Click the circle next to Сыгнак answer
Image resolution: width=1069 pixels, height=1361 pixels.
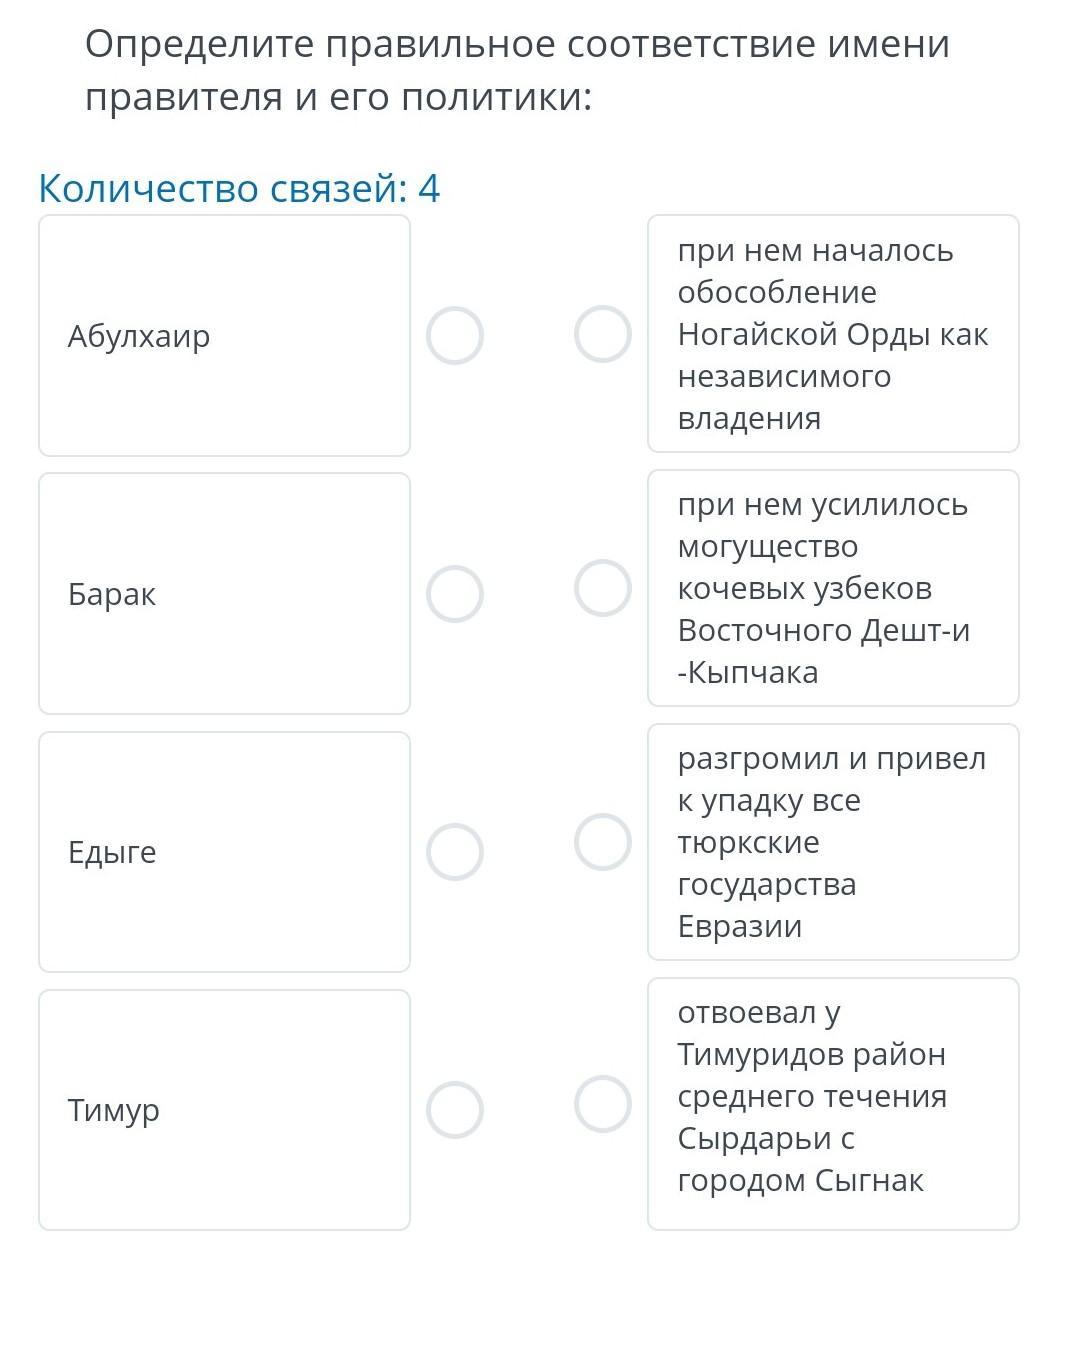tap(603, 1104)
